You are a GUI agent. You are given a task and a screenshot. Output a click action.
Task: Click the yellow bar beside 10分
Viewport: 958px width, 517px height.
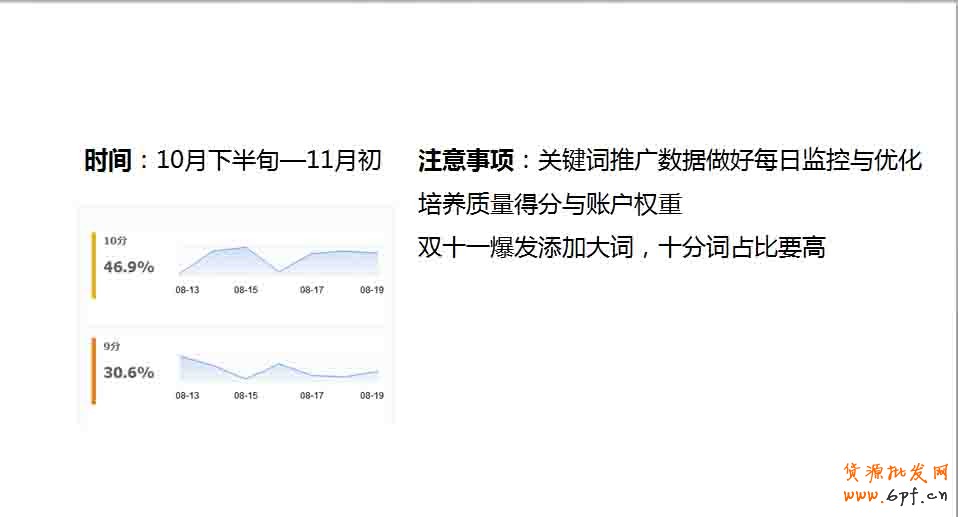pos(94,265)
